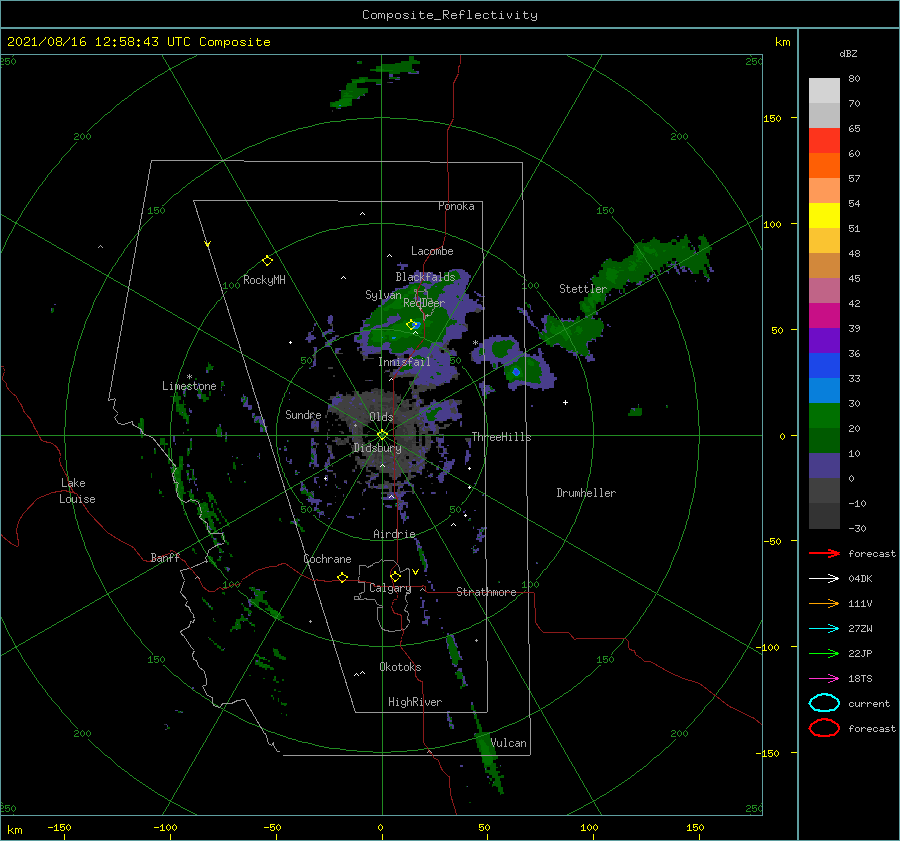The width and height of the screenshot is (900, 841).
Task: Click the Calgary label
Action: (x=390, y=588)
